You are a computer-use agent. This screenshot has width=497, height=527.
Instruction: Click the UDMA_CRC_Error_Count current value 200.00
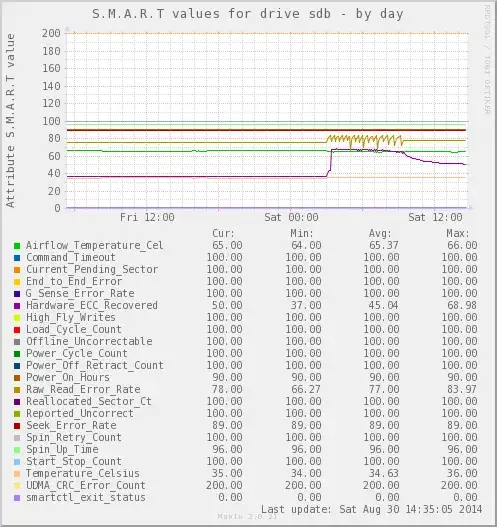pyautogui.click(x=224, y=485)
